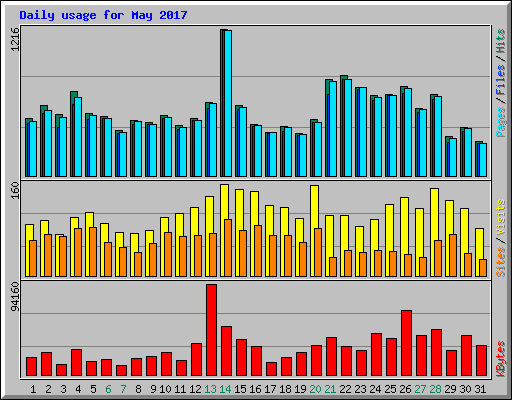Screen dimensions: 512x400
Task: Select the orange sites bar for day 5
Action: tap(93, 252)
